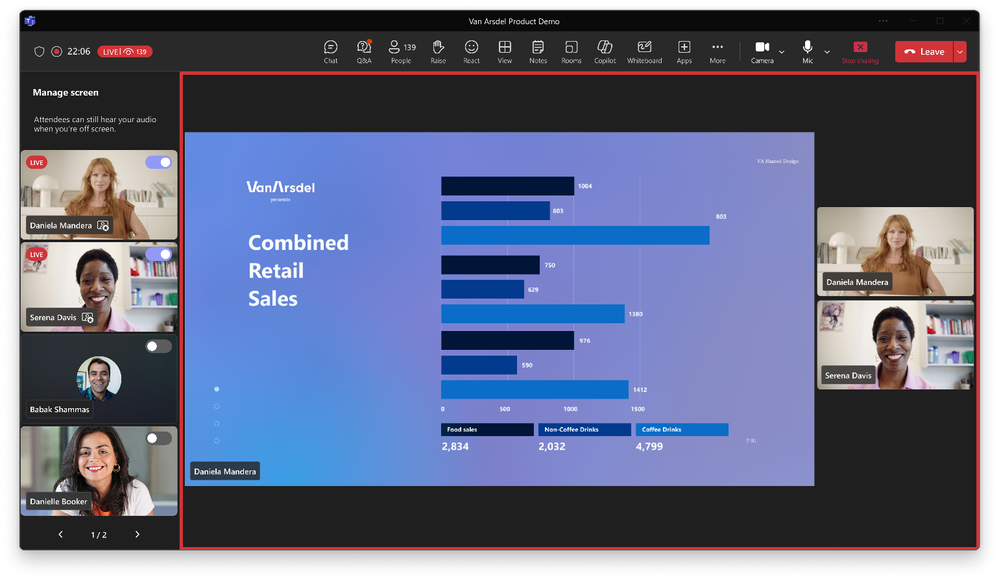This screenshot has height=579, width=999.
Task: Select Serena Davis's video on the stage
Action: pyautogui.click(x=895, y=345)
